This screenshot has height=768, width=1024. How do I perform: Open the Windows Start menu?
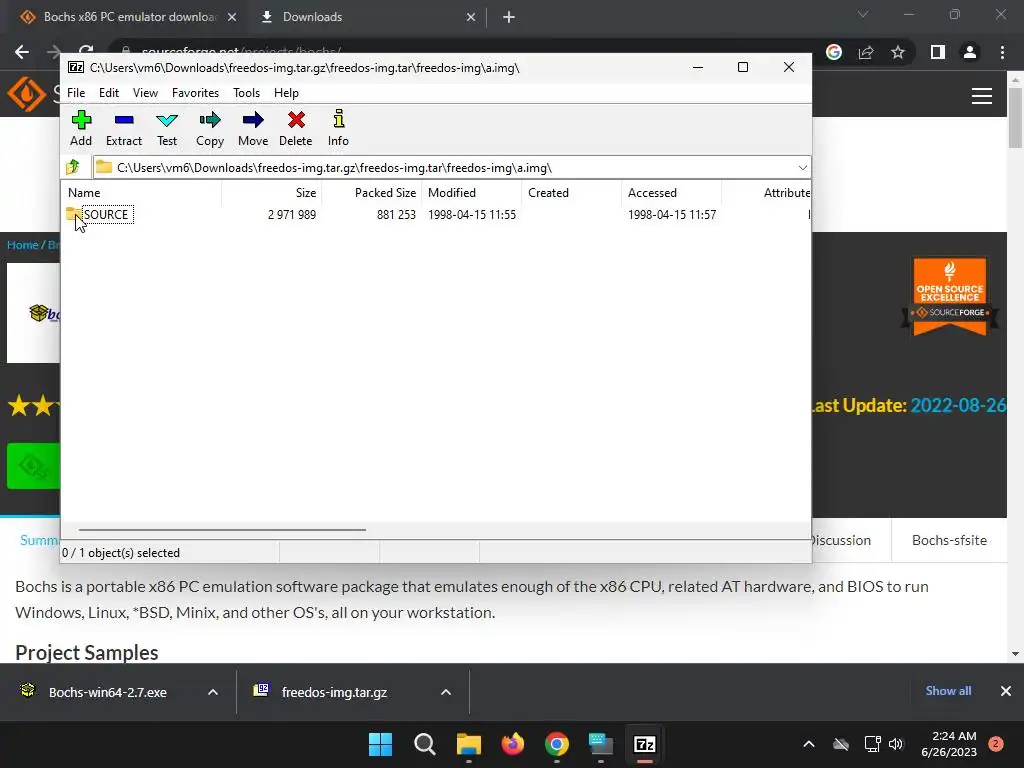380,744
